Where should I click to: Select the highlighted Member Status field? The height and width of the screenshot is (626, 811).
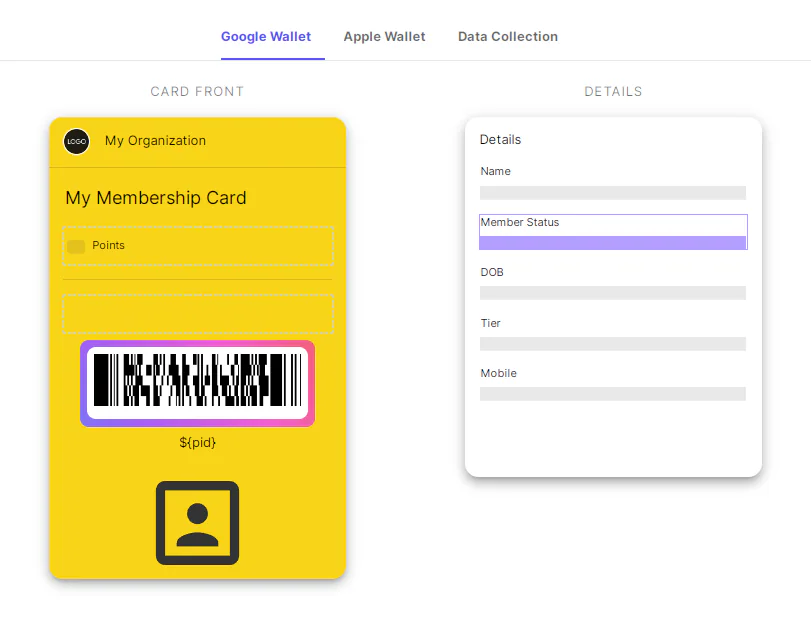point(613,232)
